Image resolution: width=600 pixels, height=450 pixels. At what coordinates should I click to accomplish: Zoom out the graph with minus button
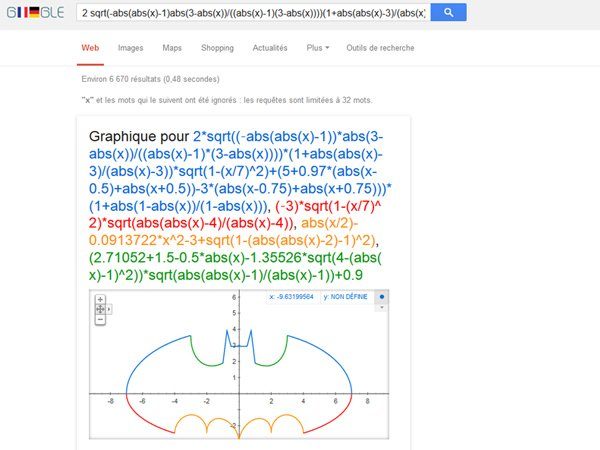100,320
